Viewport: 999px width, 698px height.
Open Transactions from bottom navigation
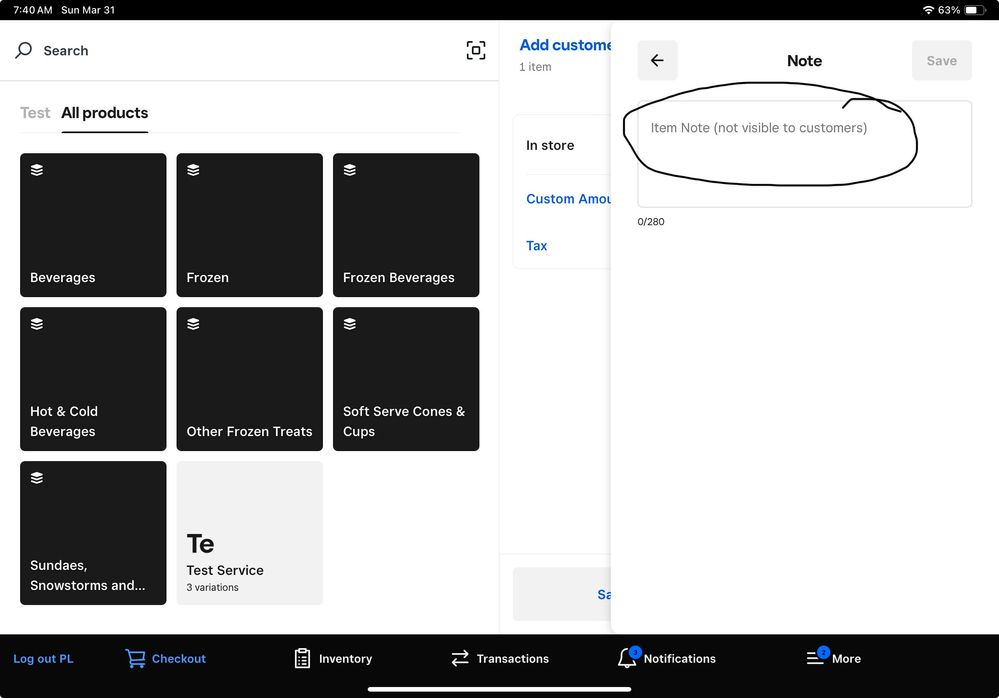point(499,658)
